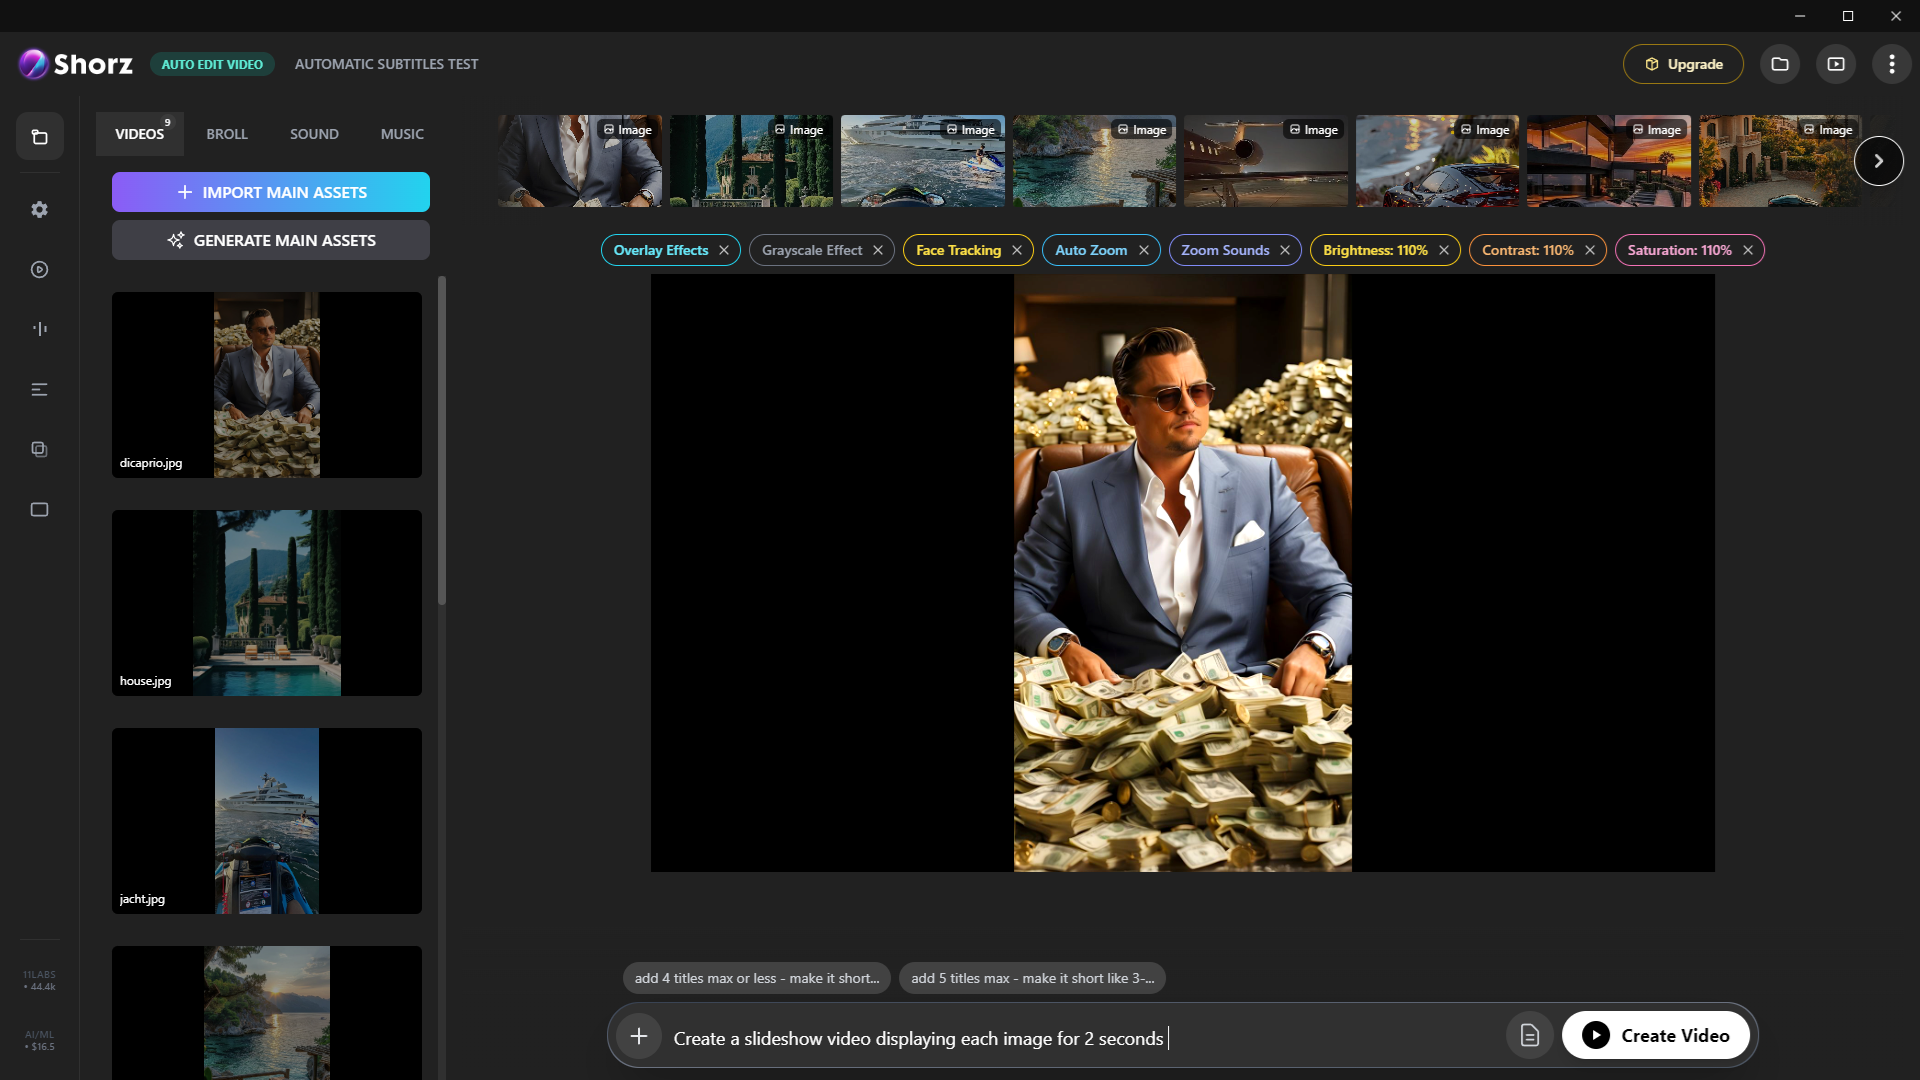Switch to the BROLL tab

[x=227, y=133]
